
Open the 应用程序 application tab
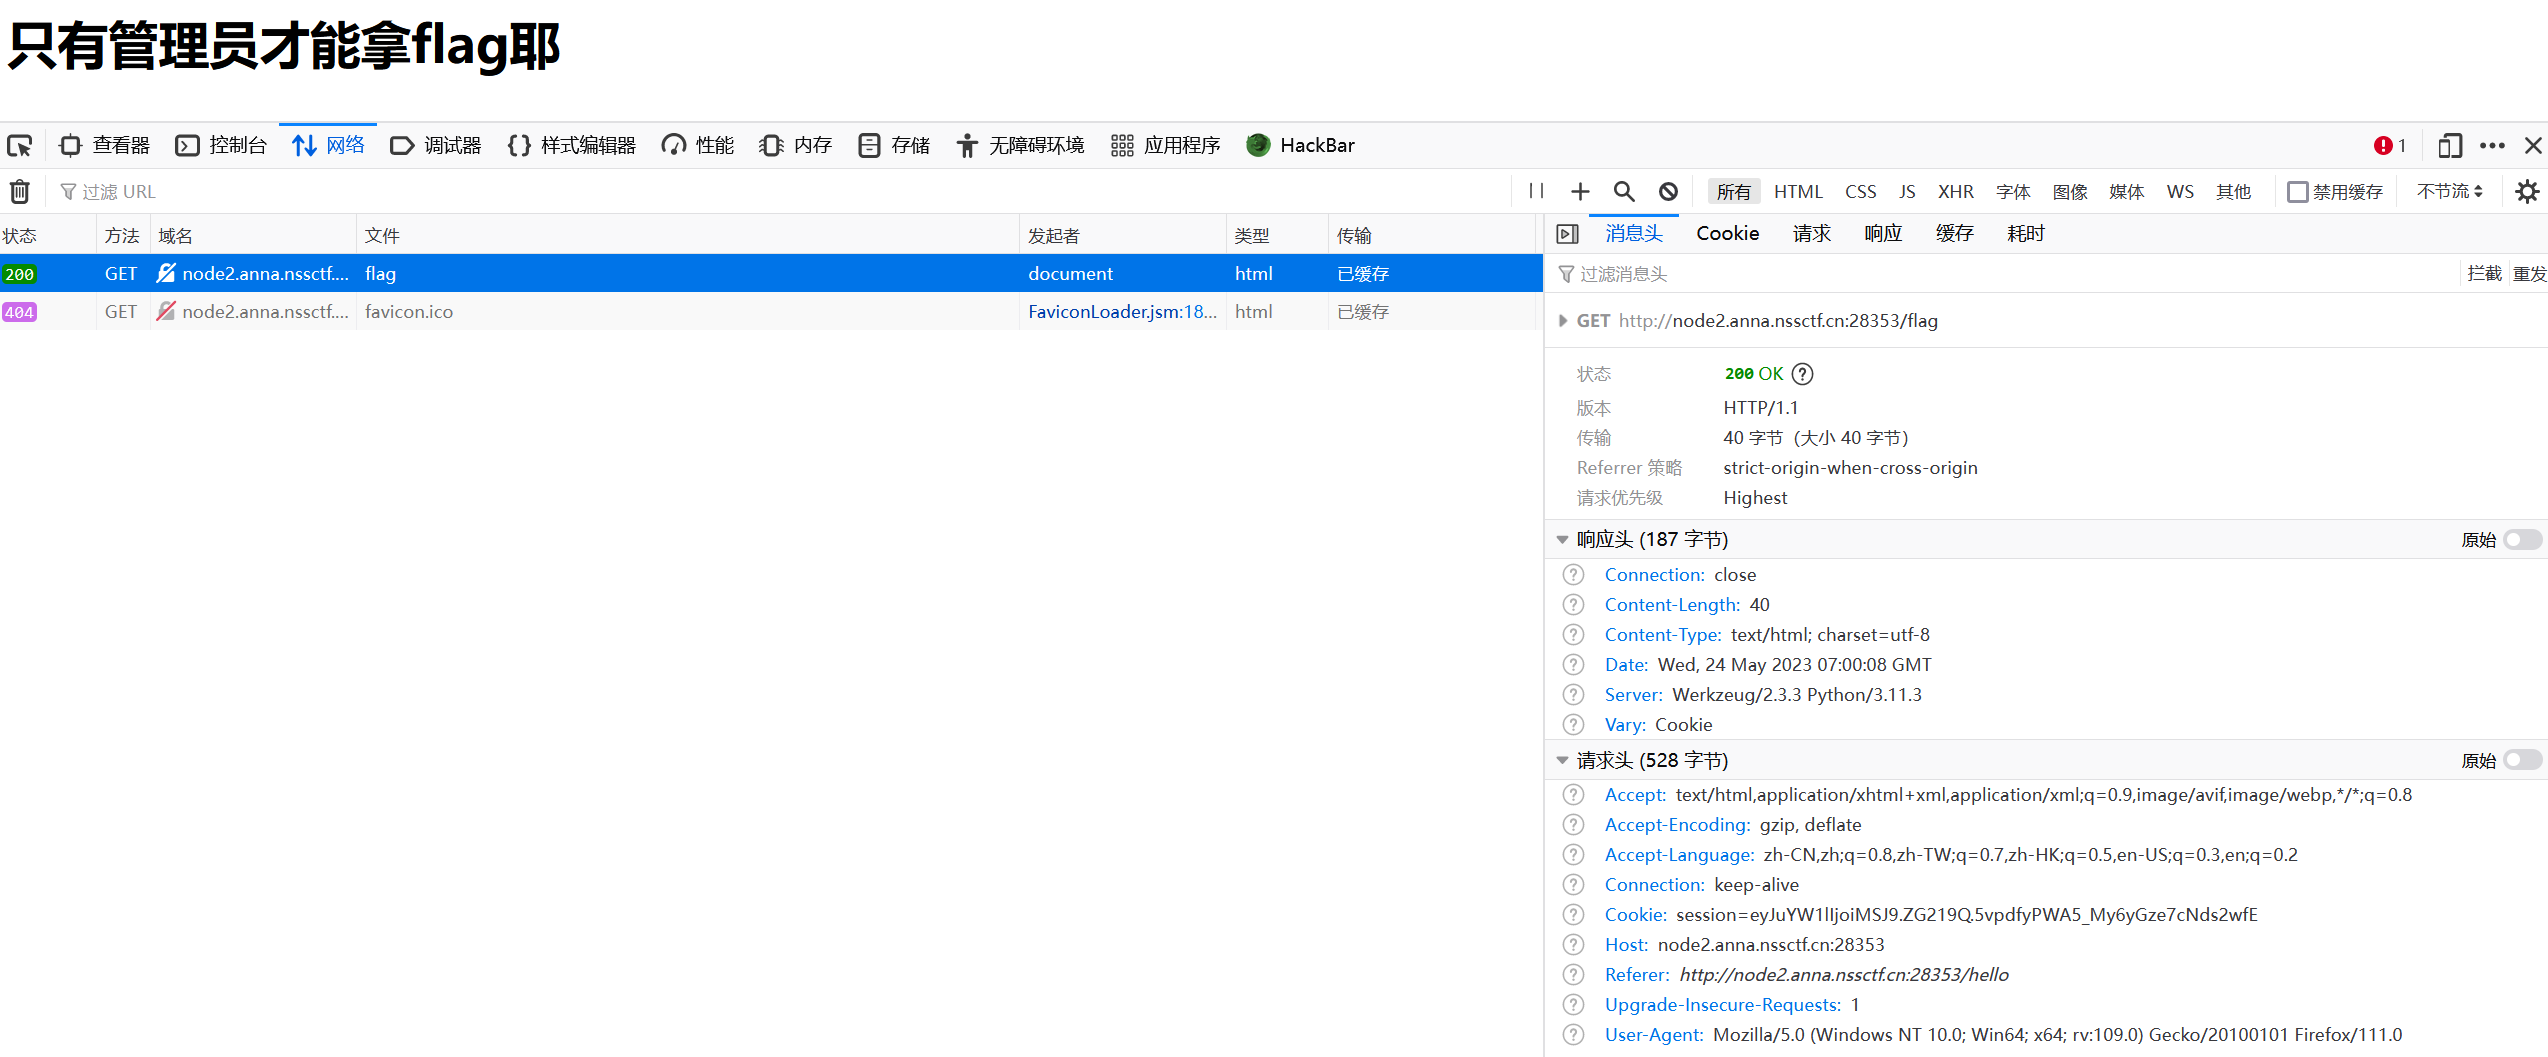pos(1166,146)
